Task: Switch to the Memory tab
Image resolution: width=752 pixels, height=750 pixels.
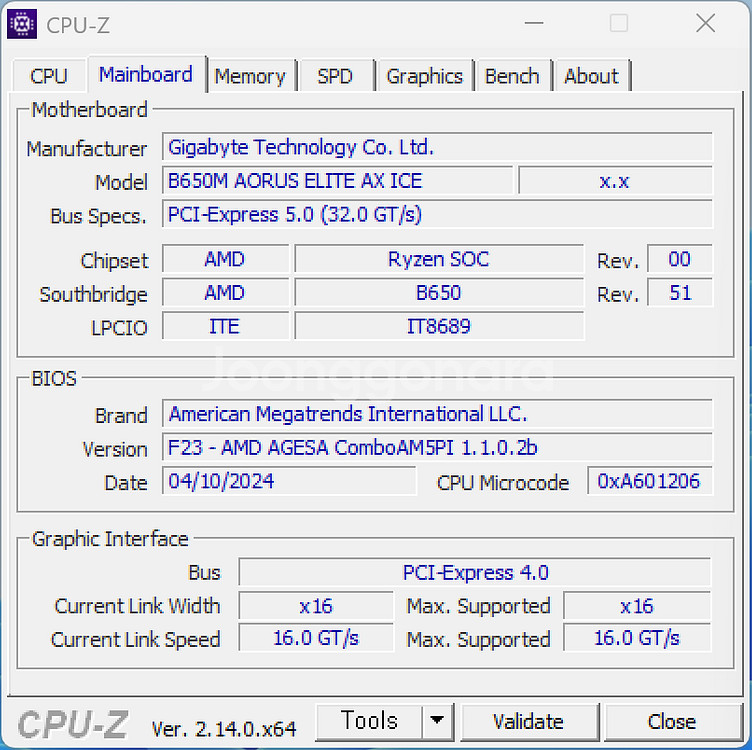Action: (x=249, y=76)
